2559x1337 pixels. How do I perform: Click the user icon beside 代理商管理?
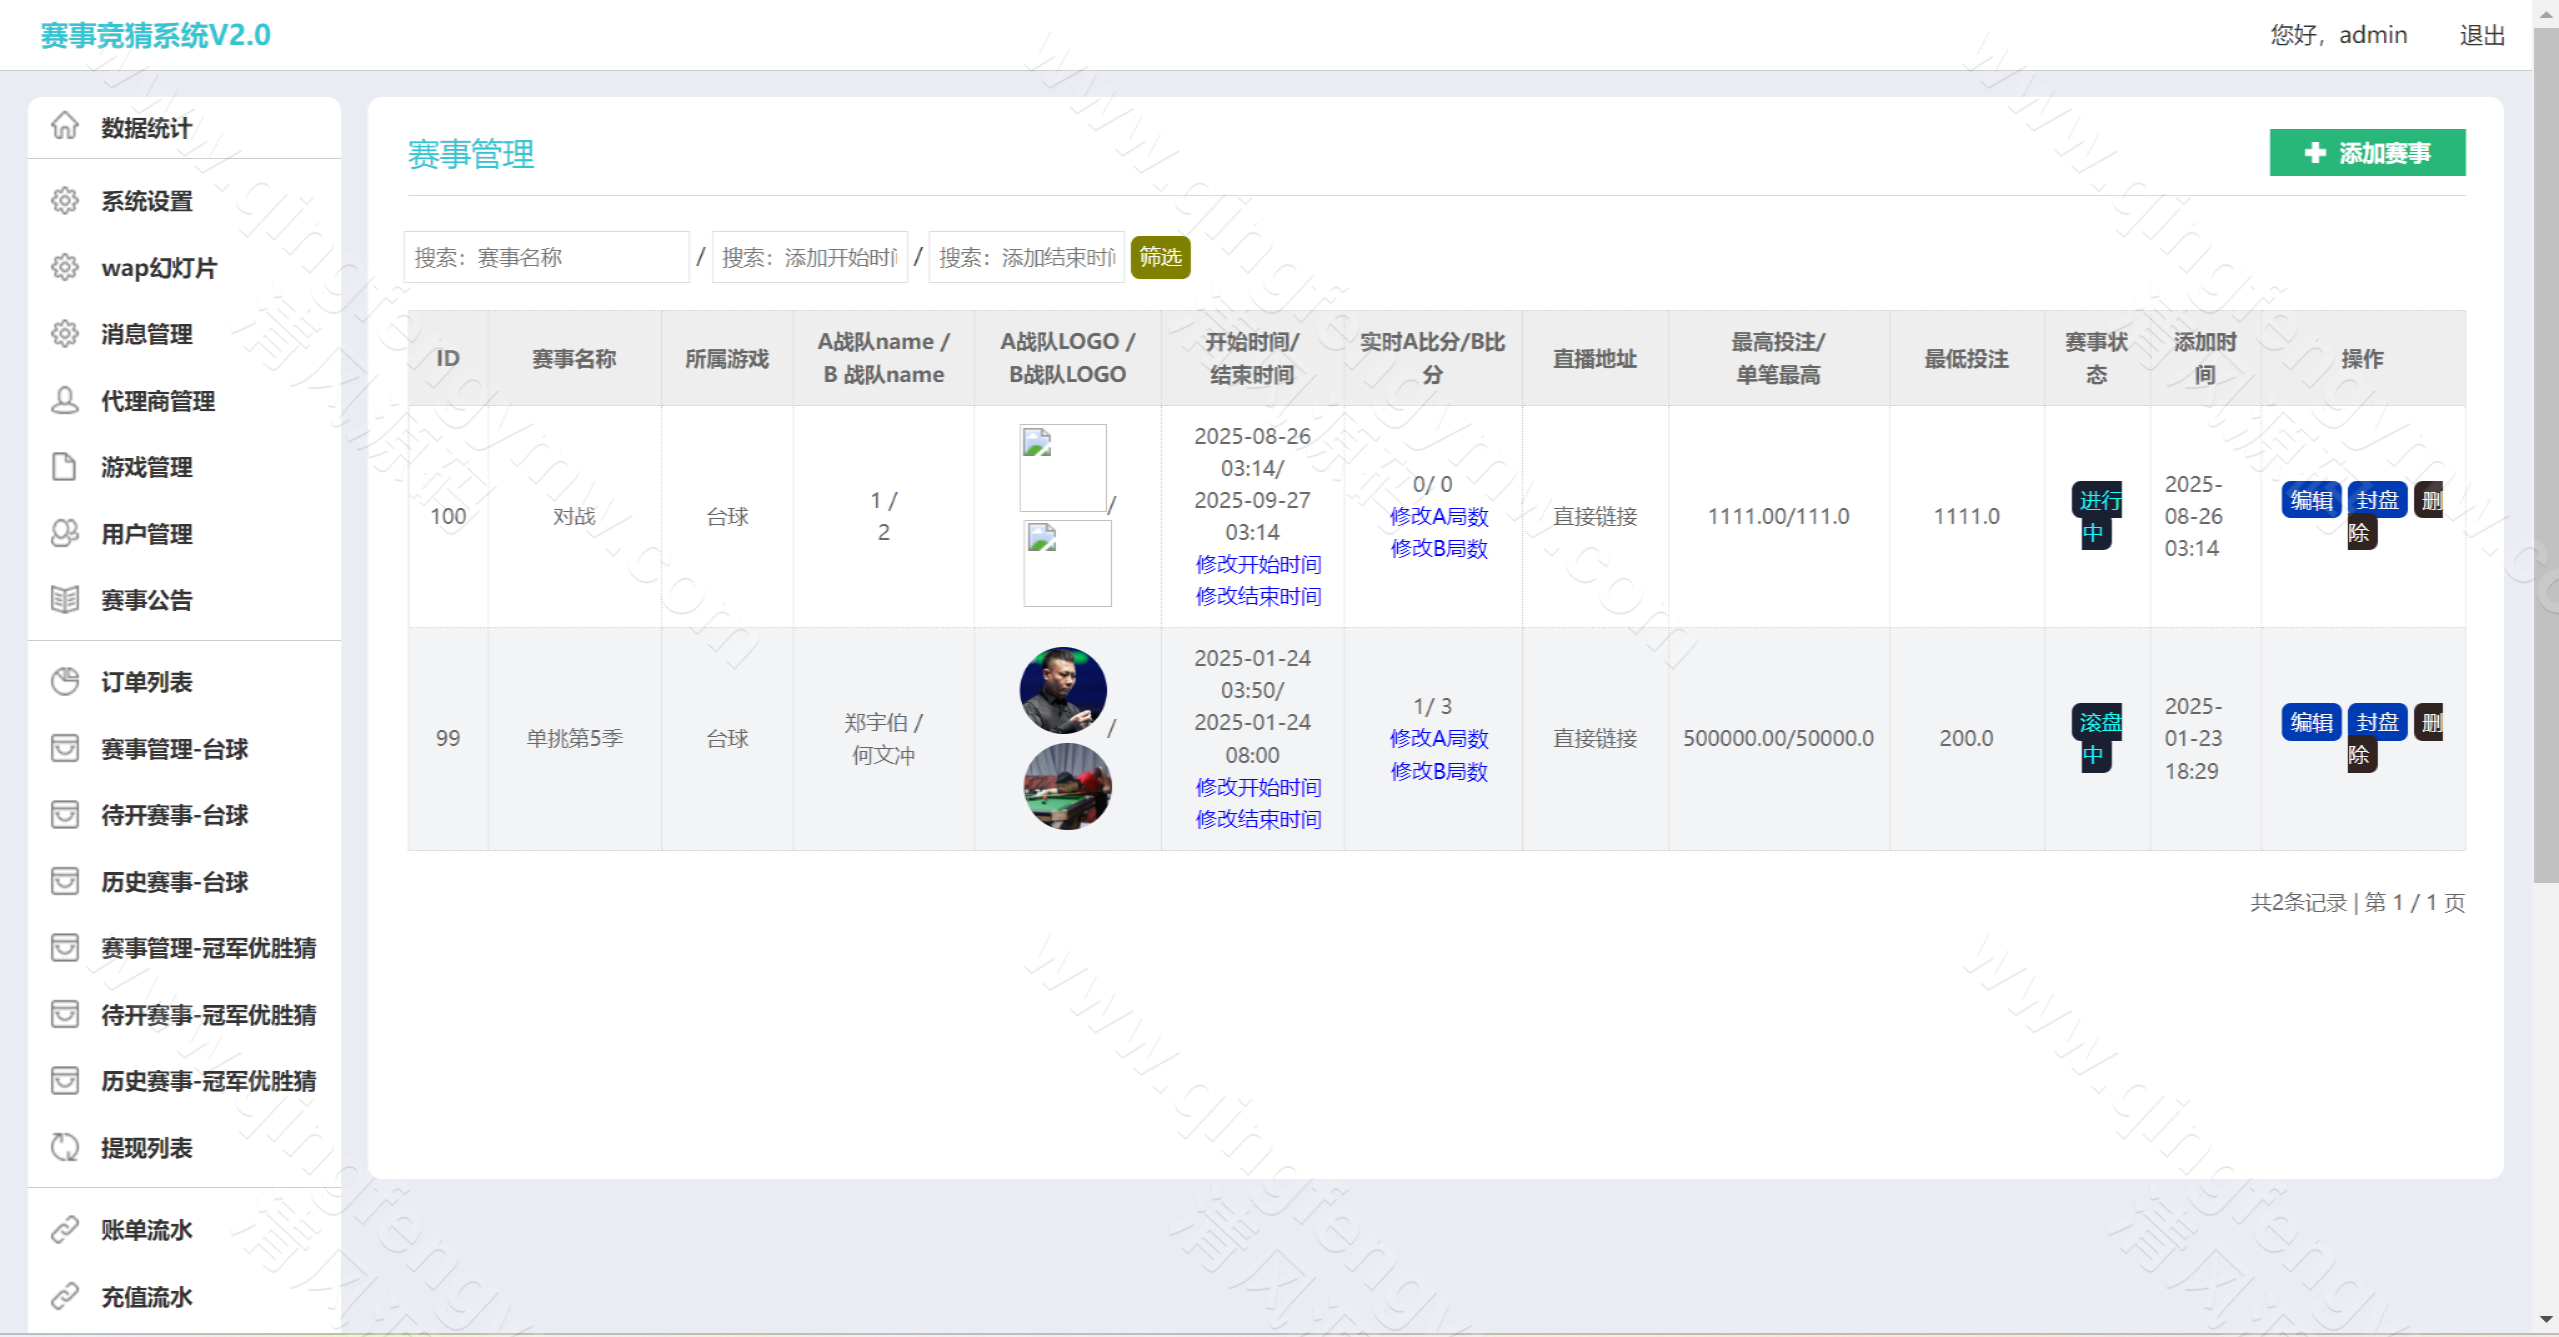[65, 401]
